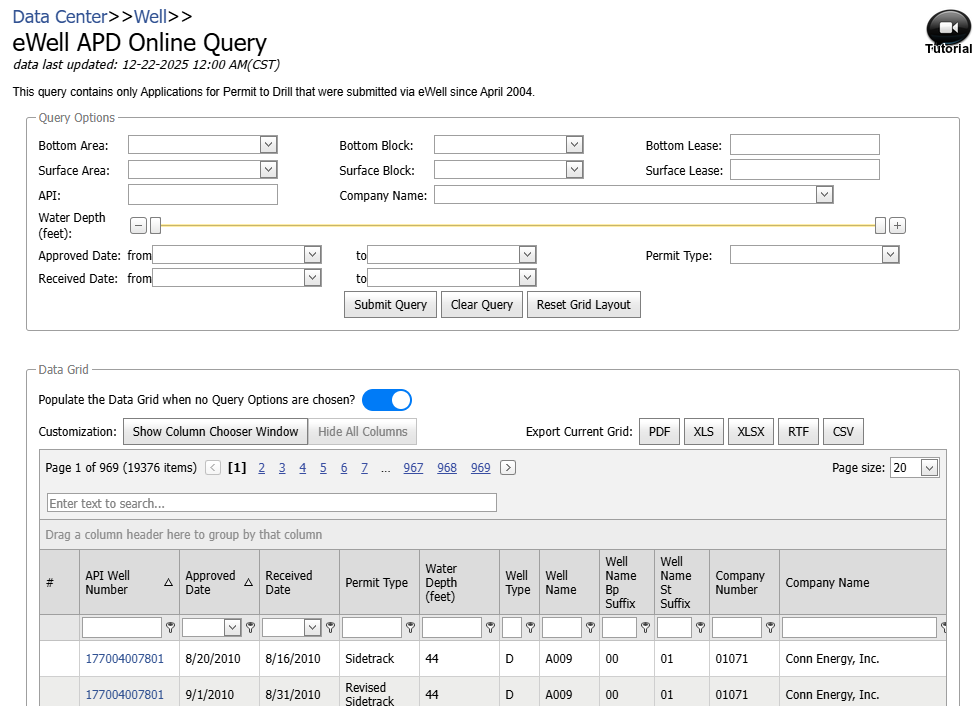This screenshot has height=706, width=979.
Task: Open API 177004007801 approved 8/20/2010
Action: point(124,659)
